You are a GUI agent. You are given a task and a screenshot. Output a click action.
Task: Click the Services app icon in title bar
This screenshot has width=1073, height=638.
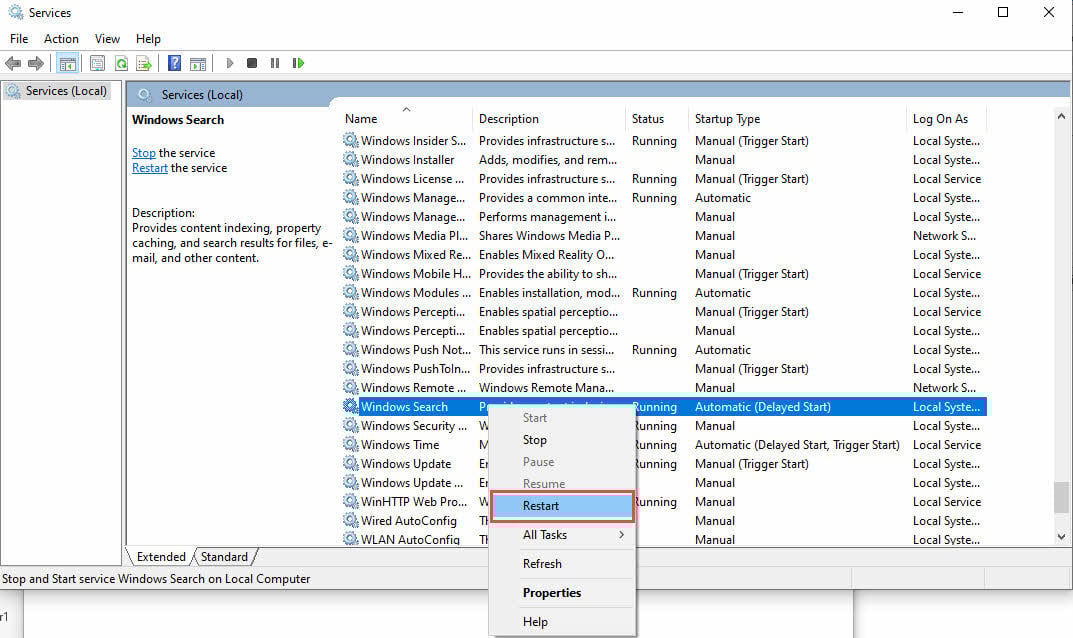15,12
